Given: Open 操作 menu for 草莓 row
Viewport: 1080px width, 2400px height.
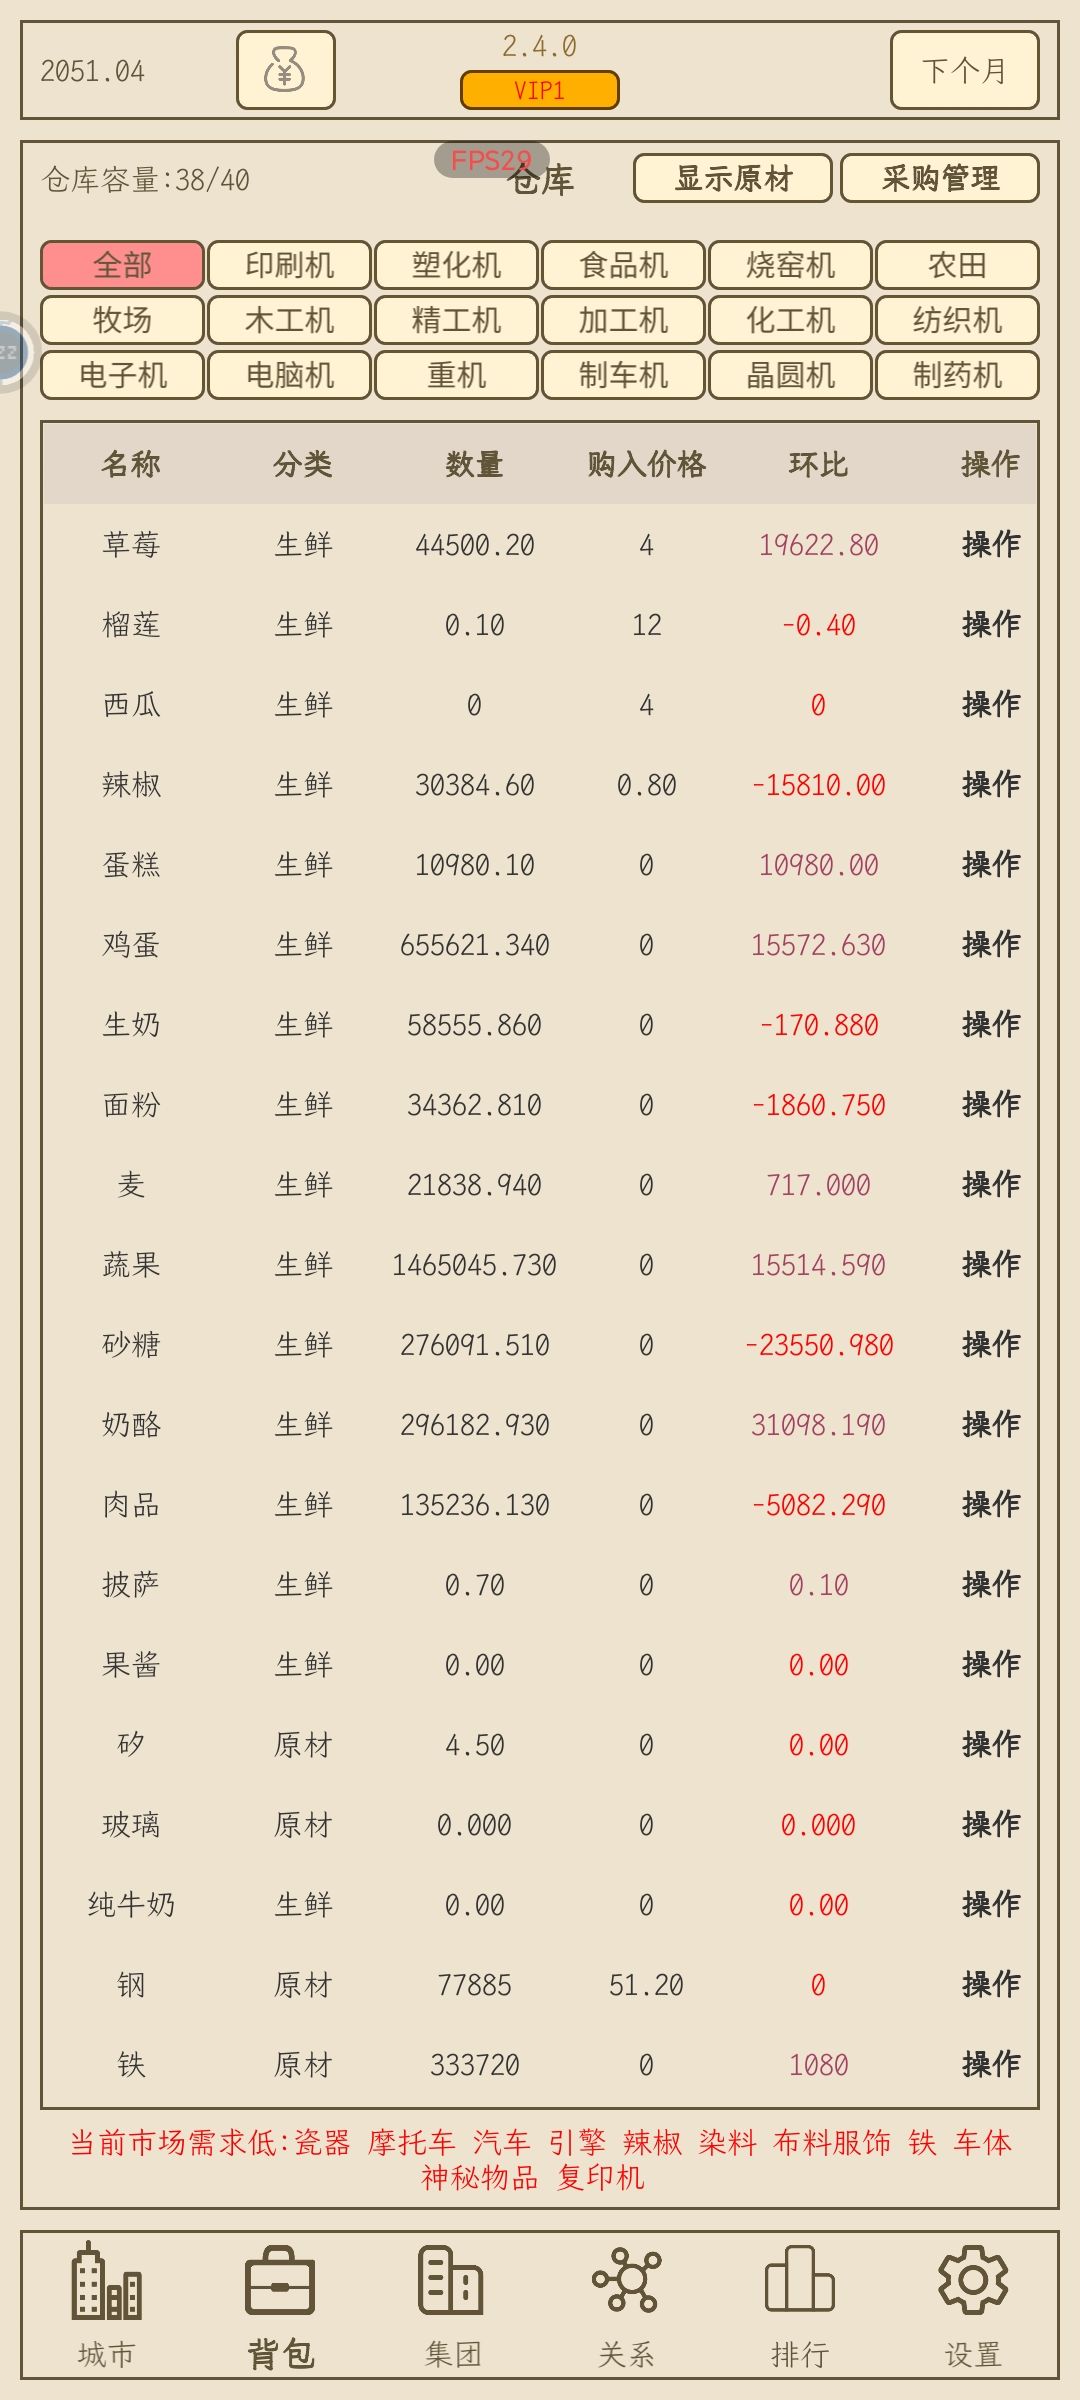Looking at the screenshot, I should point(990,544).
